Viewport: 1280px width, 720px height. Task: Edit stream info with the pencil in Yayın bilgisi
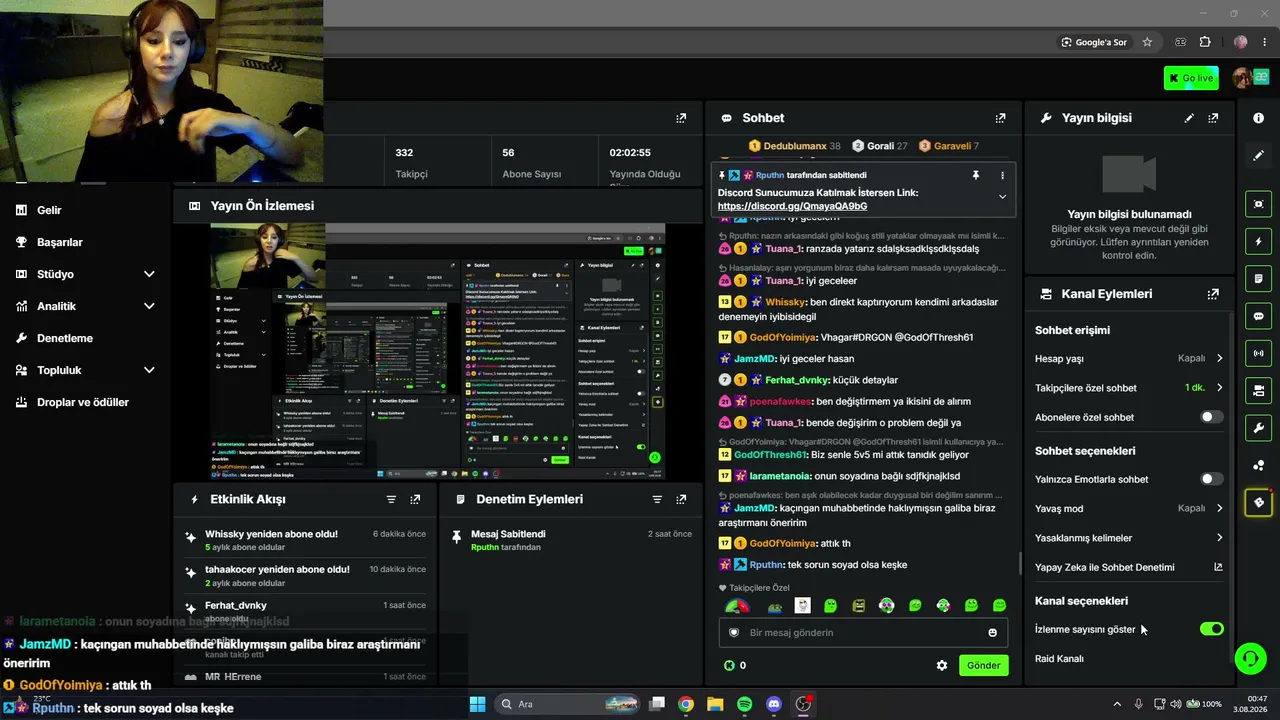(1189, 118)
